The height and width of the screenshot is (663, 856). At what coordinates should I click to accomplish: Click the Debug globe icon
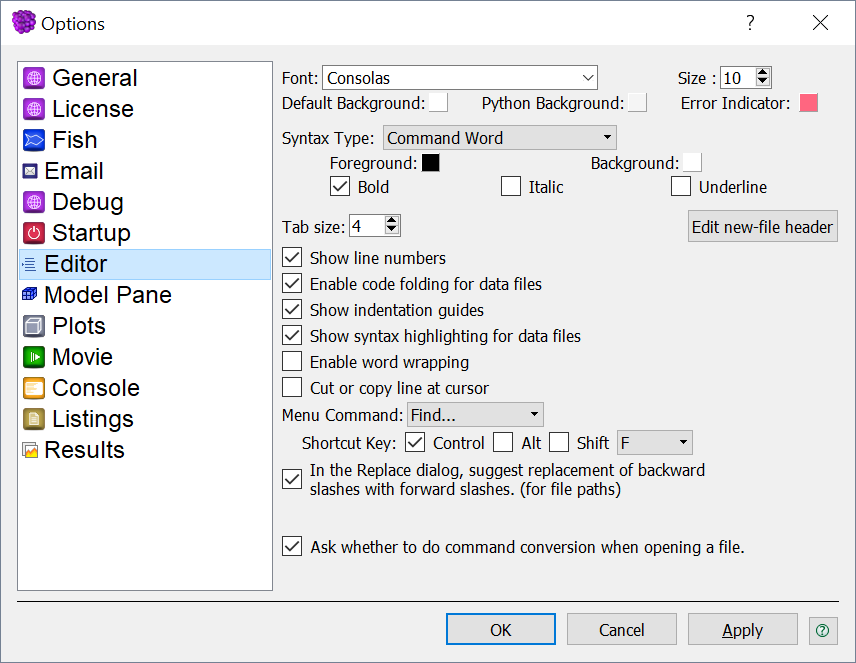34,202
